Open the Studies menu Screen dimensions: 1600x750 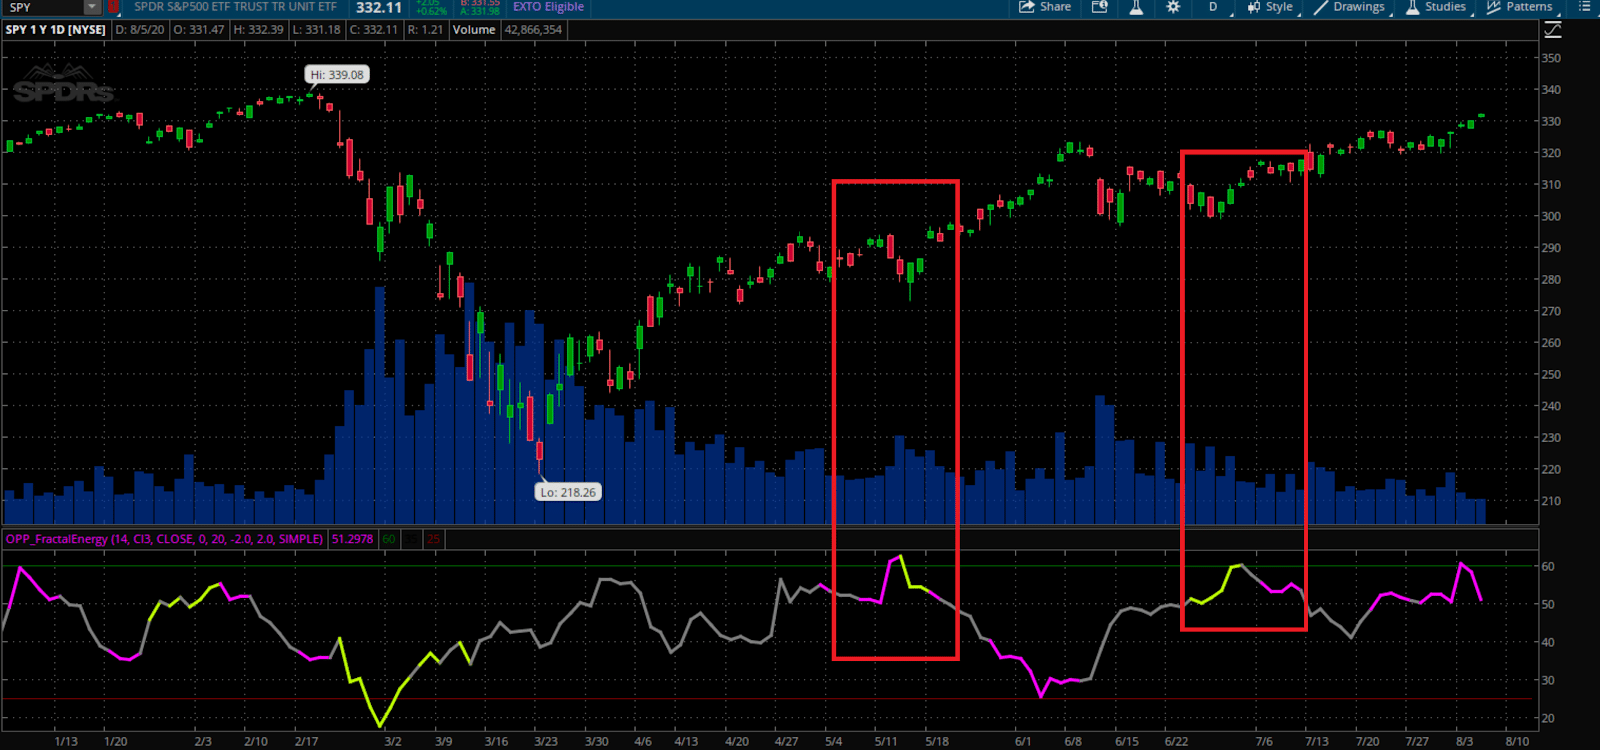(1436, 7)
